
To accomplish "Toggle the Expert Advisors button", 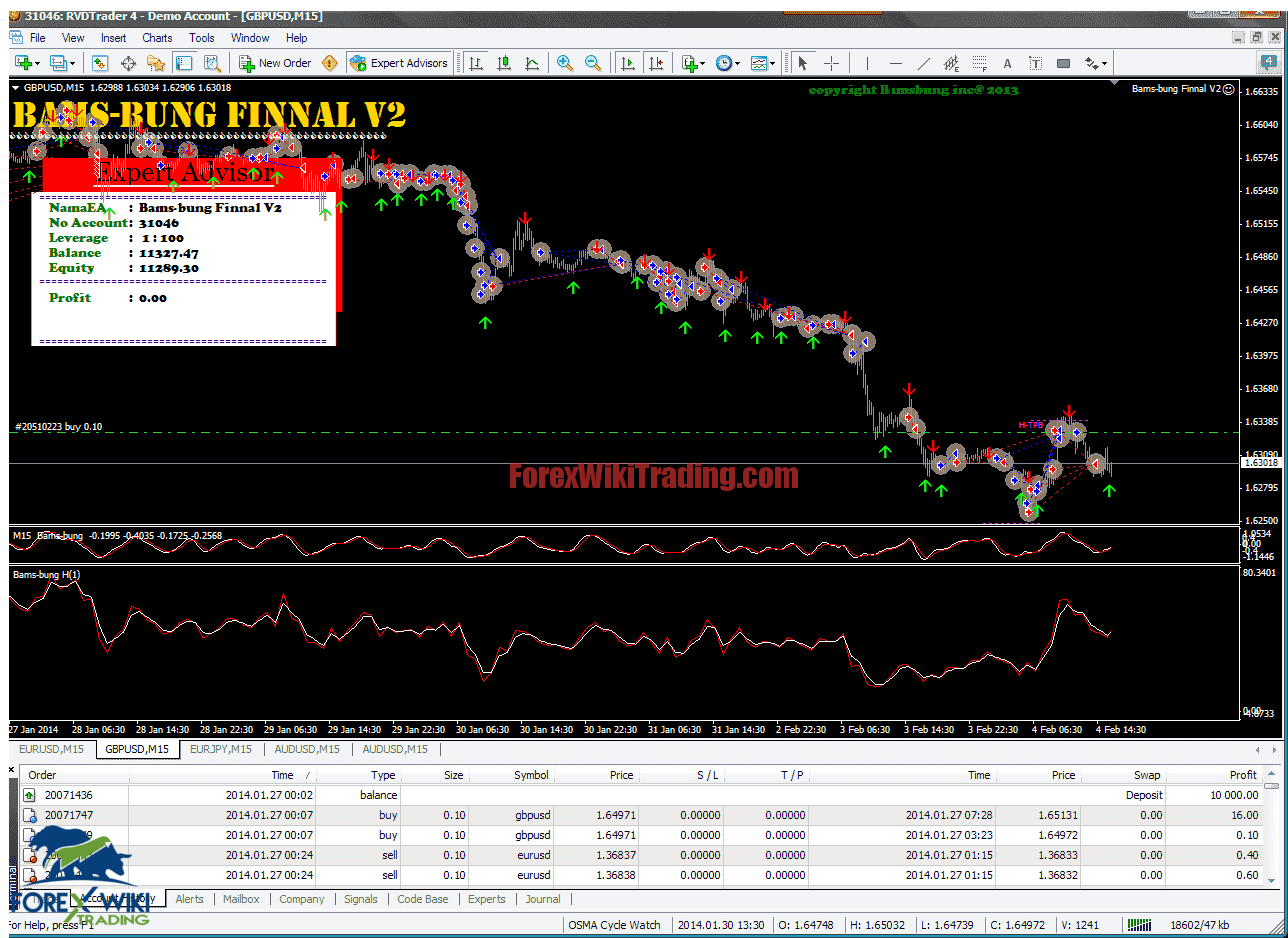I will point(399,63).
